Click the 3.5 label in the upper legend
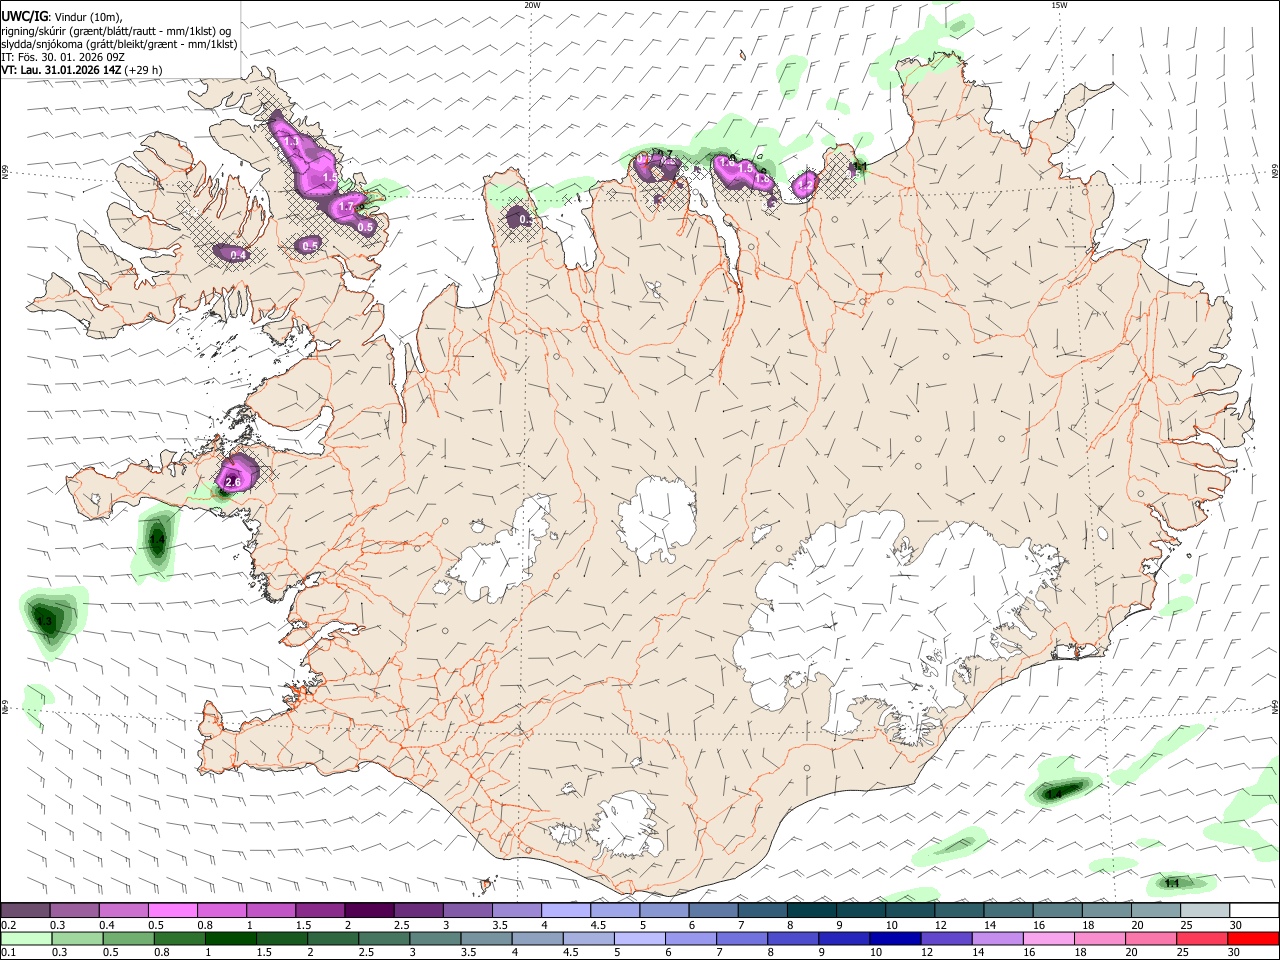This screenshot has width=1280, height=960. pyautogui.click(x=500, y=925)
